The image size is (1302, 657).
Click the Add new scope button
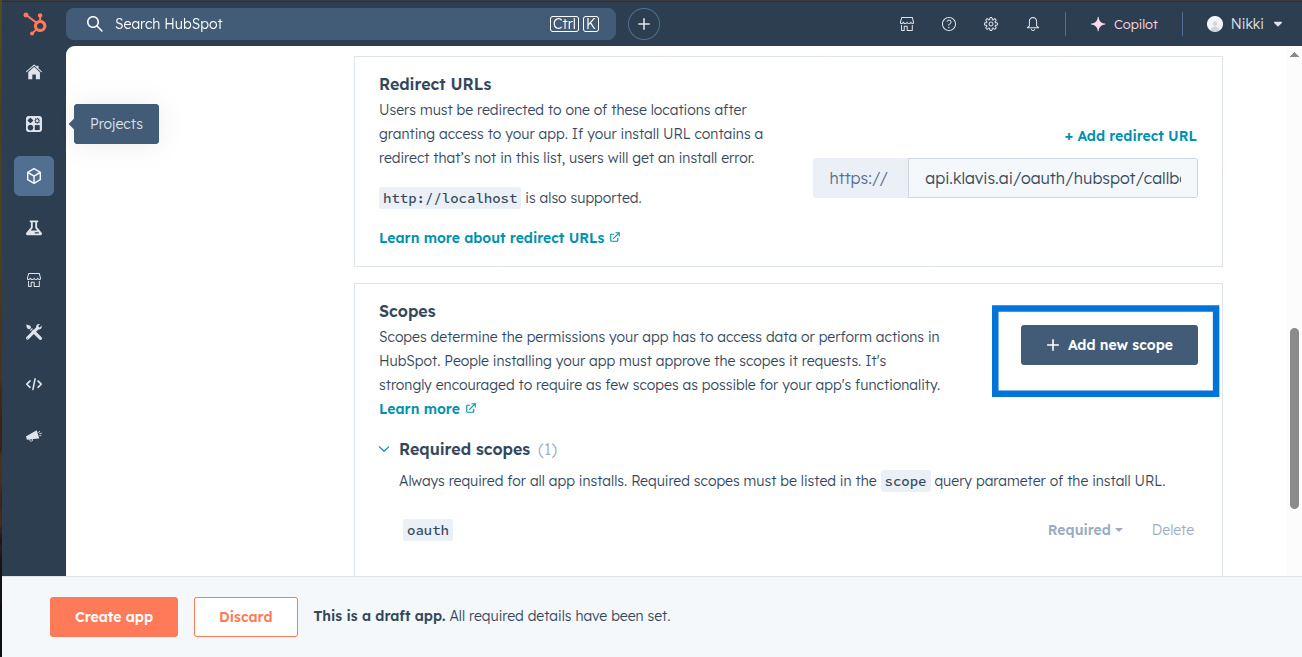(1109, 345)
